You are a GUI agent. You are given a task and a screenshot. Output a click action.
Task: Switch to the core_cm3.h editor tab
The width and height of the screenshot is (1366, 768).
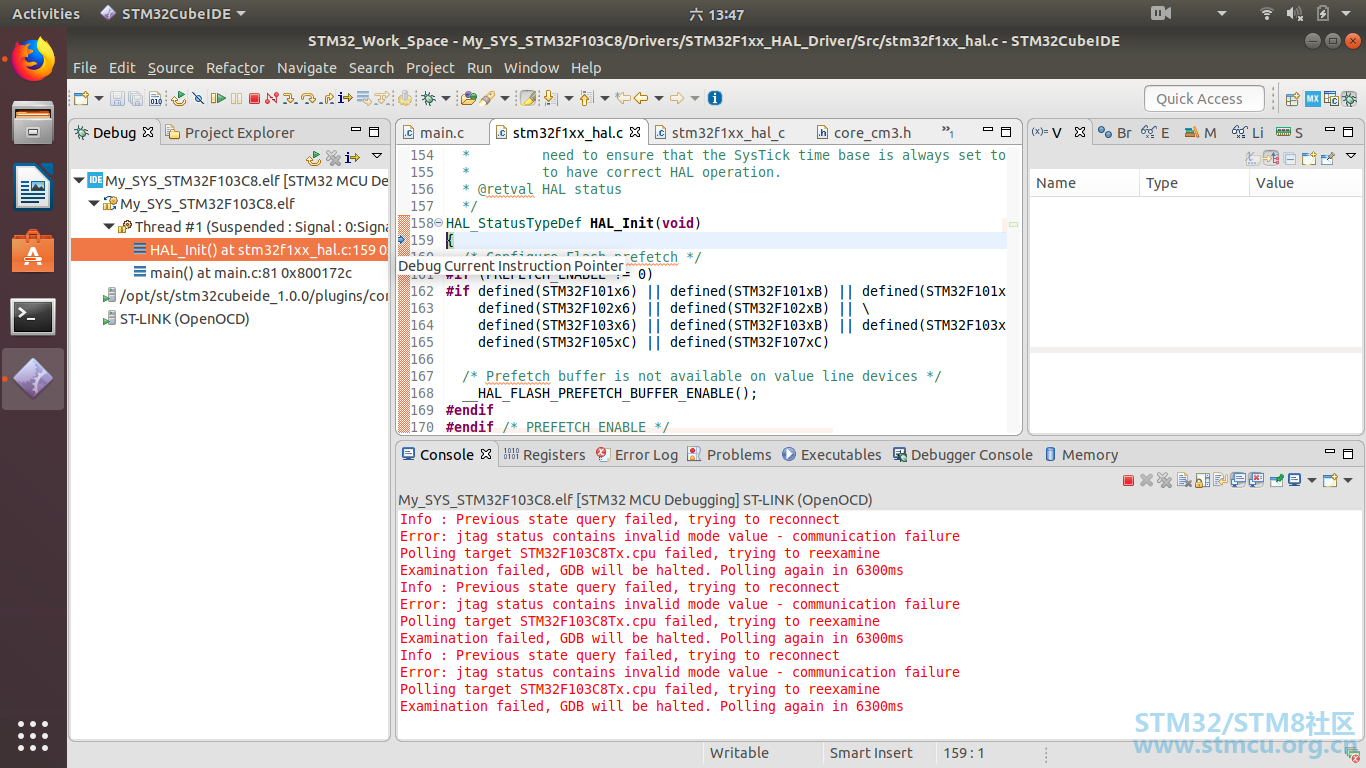(863, 132)
